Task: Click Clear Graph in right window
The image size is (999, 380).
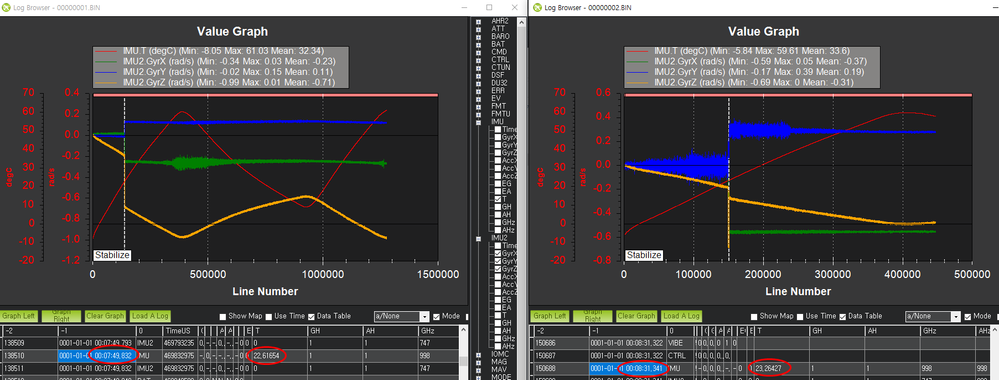Action: coord(636,316)
